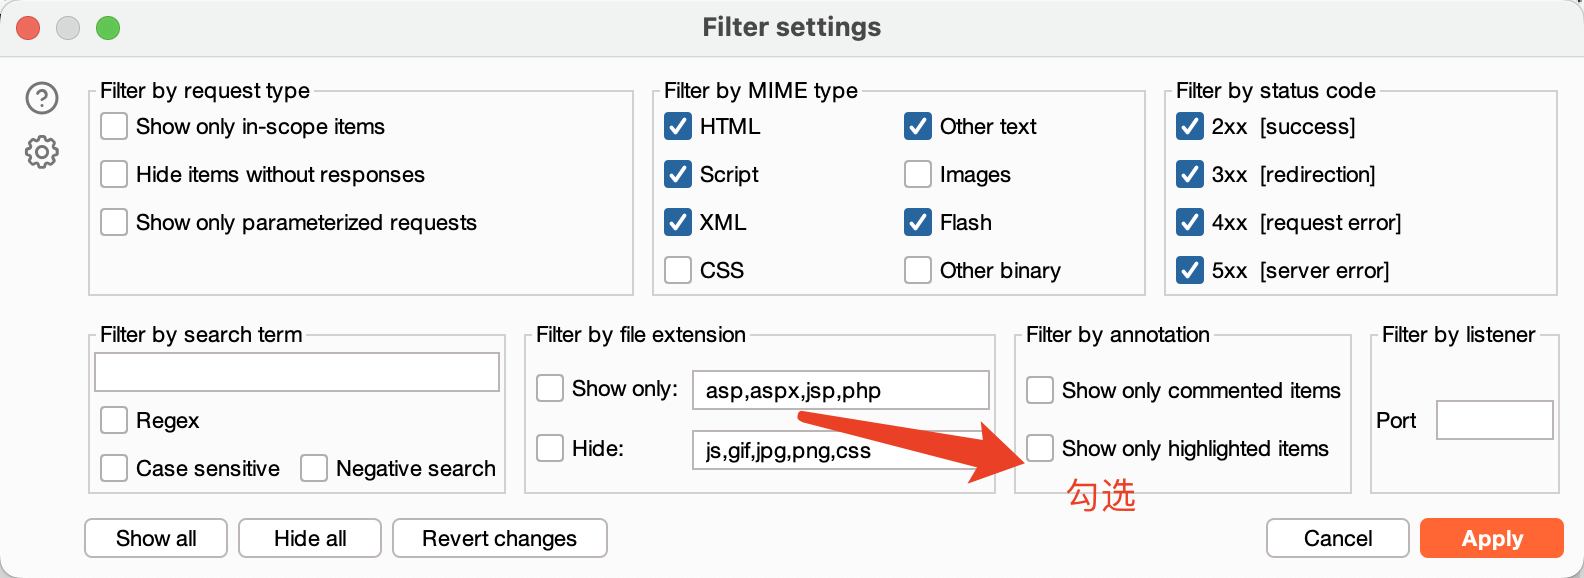Click the listener Port input field
Image resolution: width=1584 pixels, height=578 pixels.
coord(1494,420)
